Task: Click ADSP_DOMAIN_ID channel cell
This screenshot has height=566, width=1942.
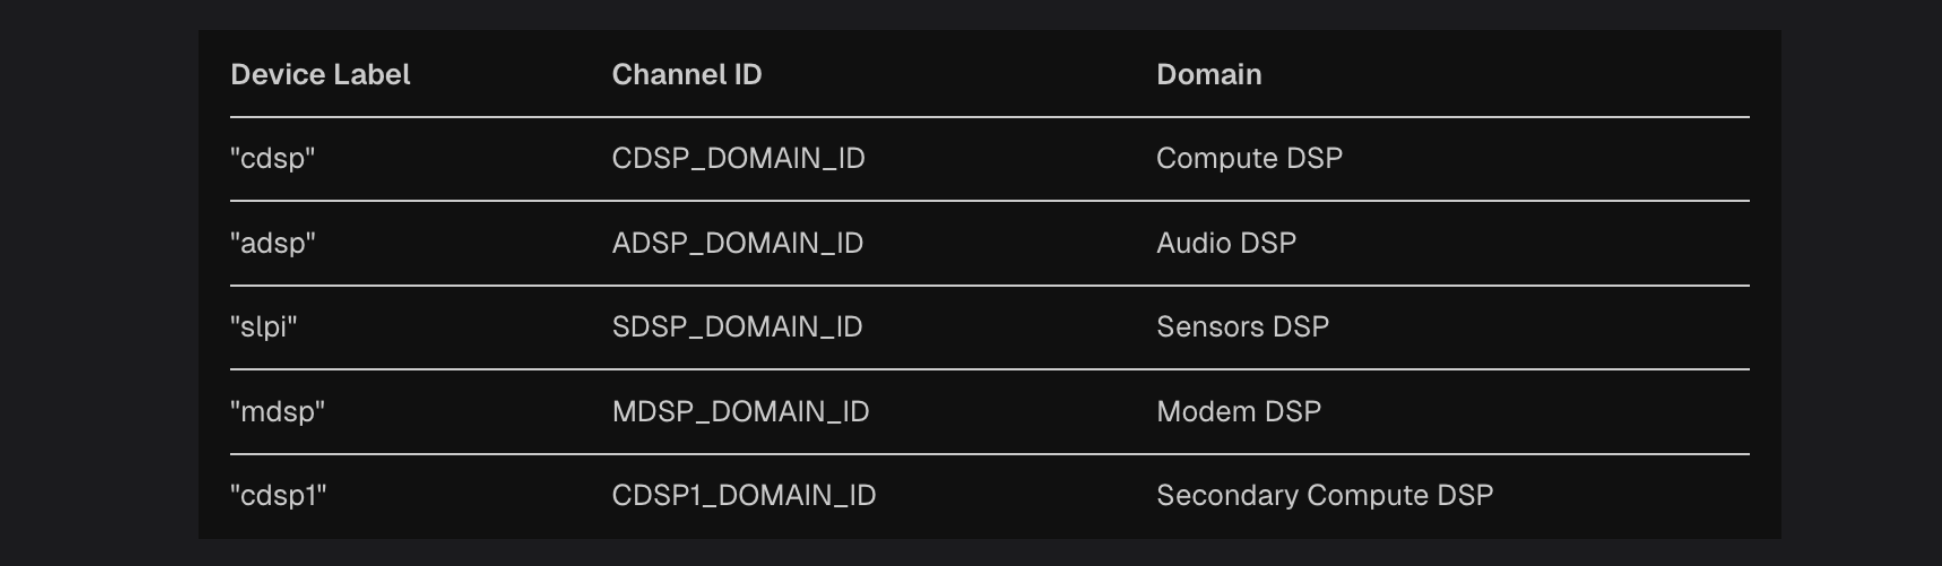Action: [x=737, y=243]
